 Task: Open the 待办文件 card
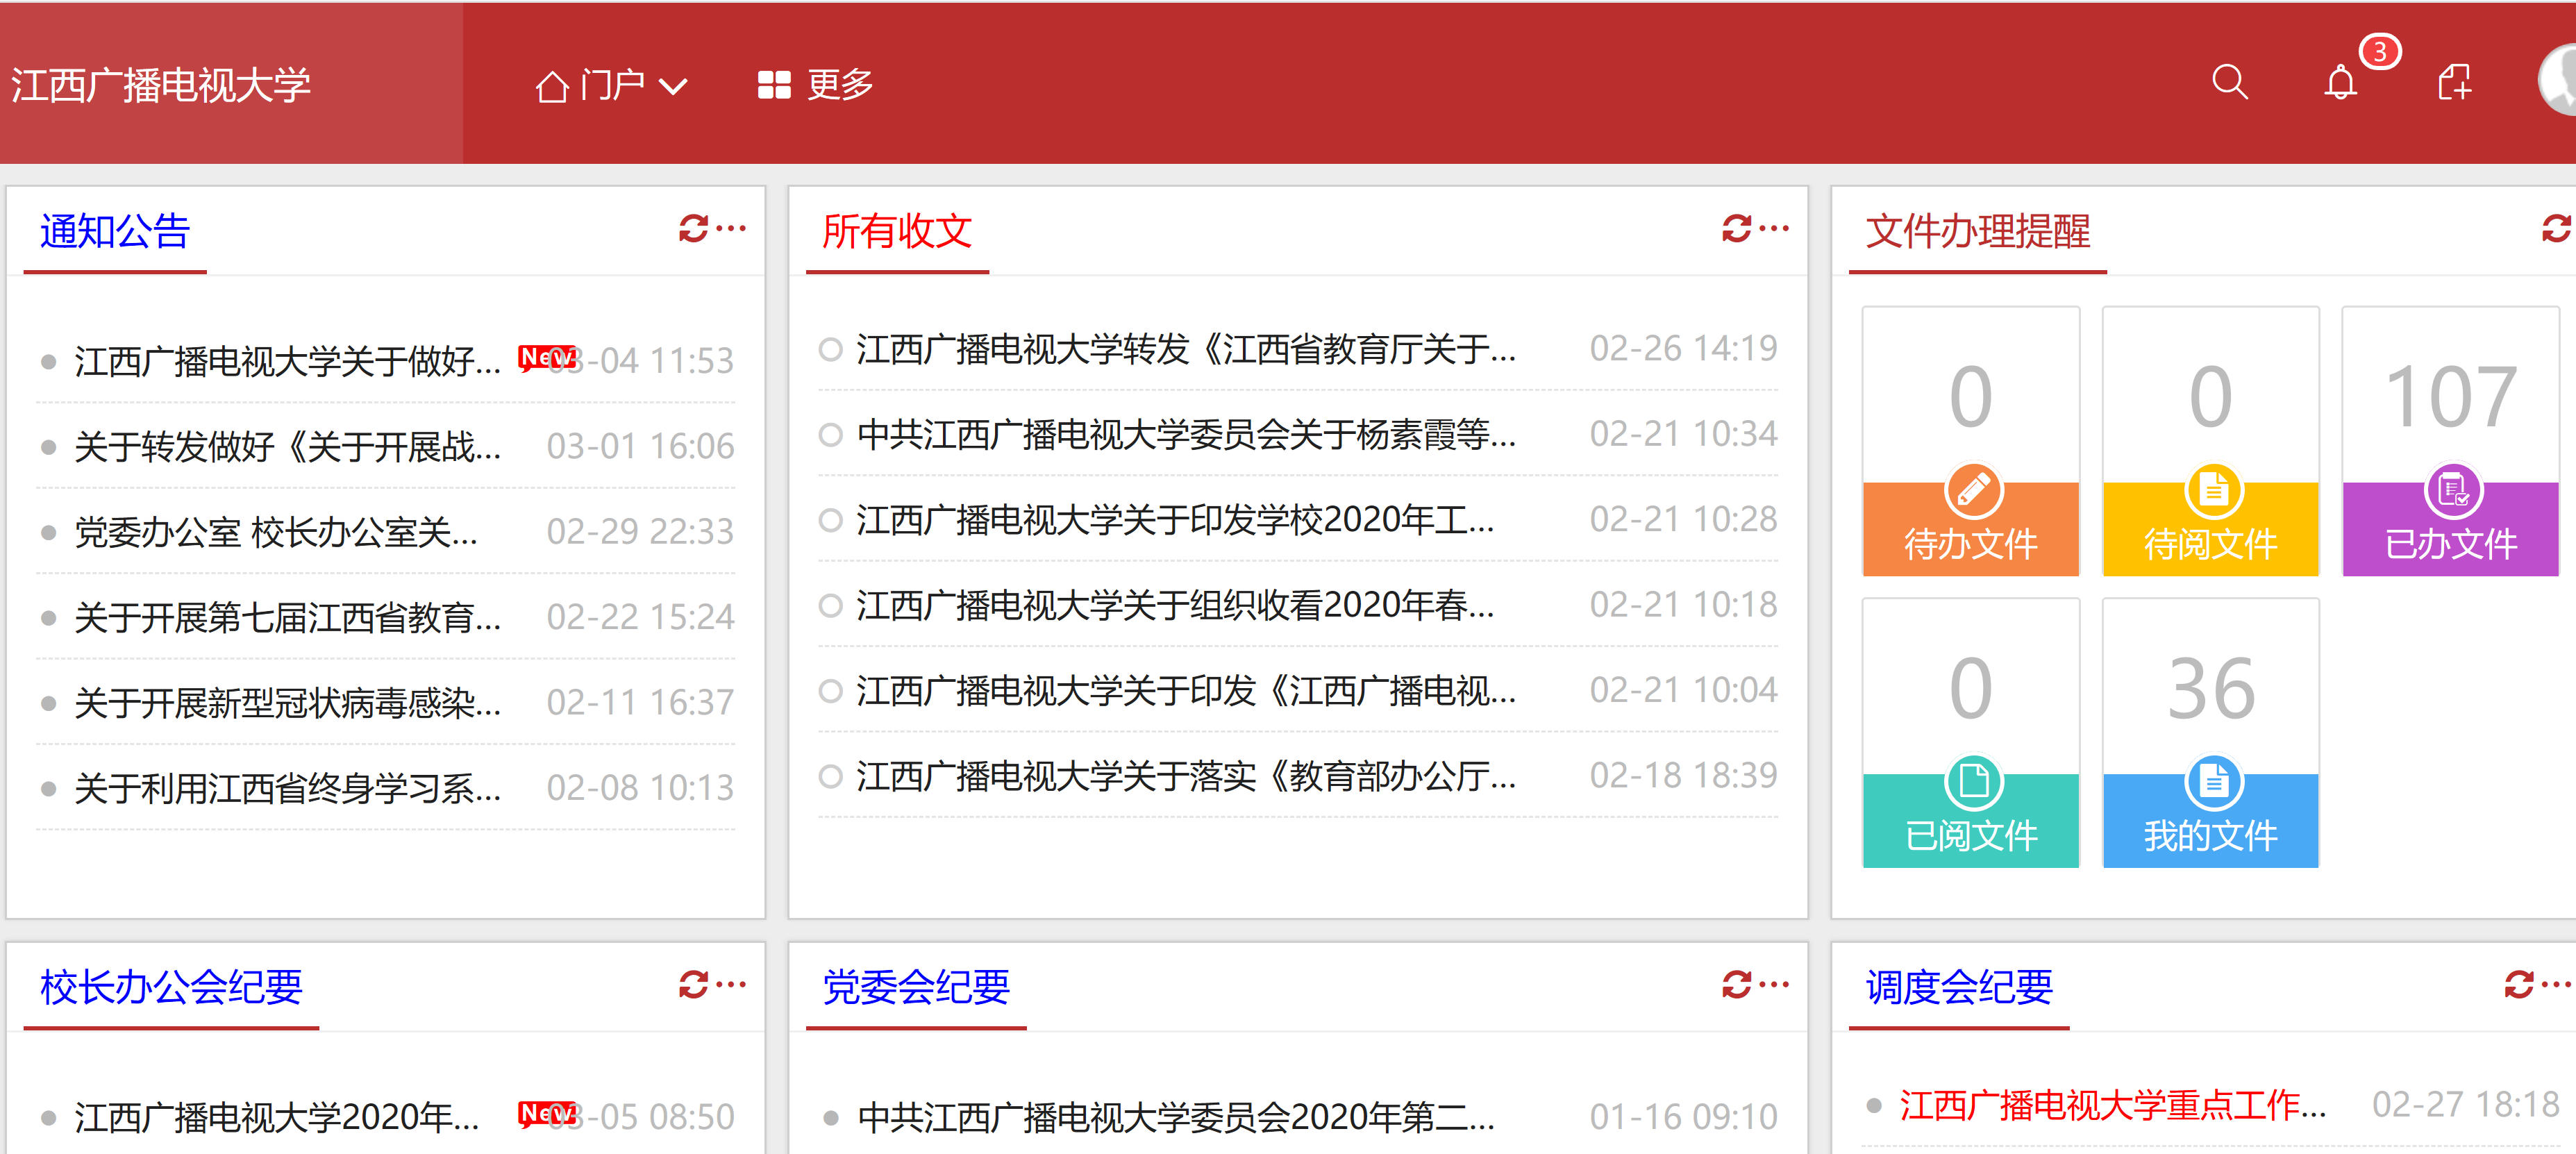pyautogui.click(x=1971, y=441)
